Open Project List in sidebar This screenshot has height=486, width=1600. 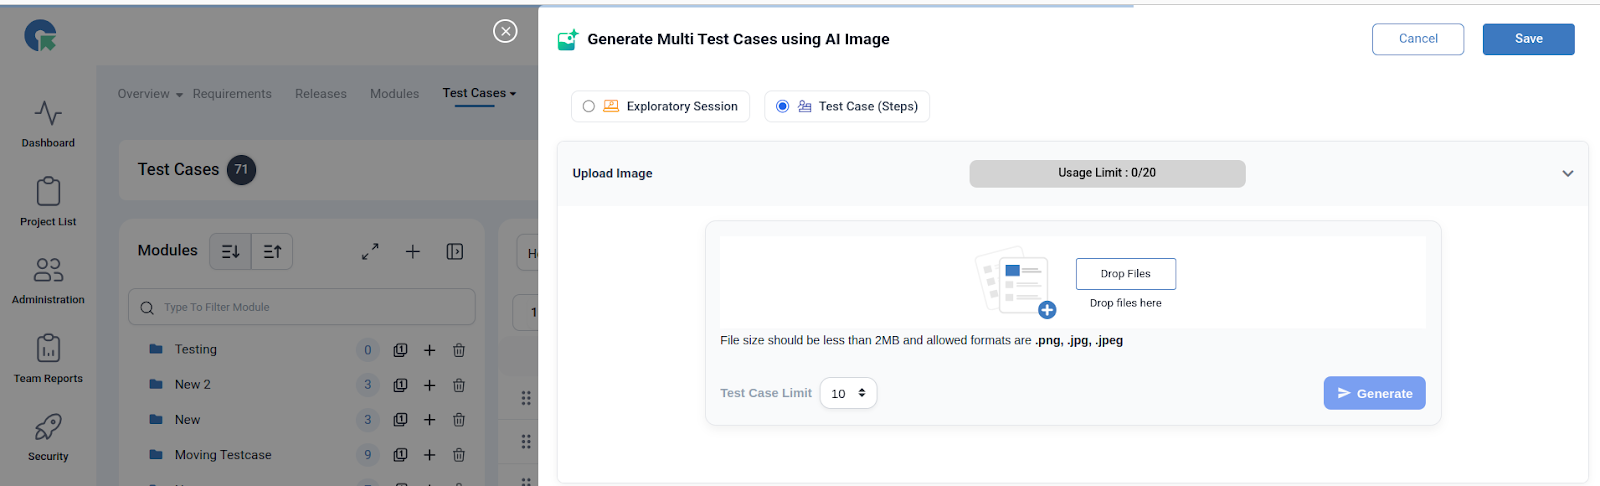(48, 192)
